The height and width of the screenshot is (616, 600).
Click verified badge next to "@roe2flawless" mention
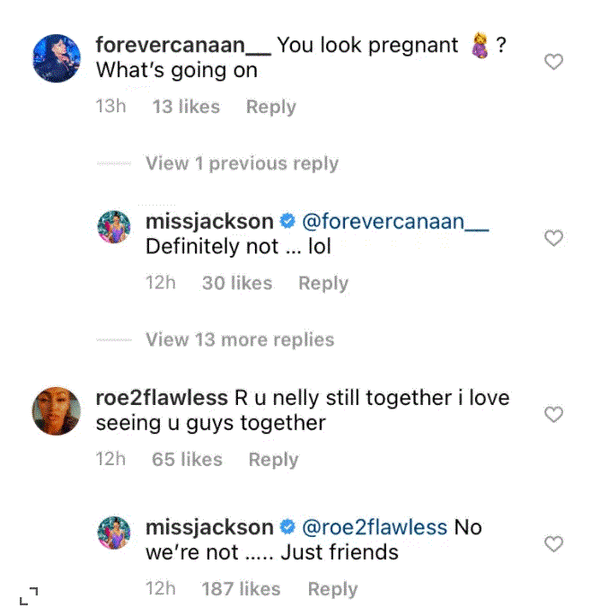pyautogui.click(x=288, y=527)
